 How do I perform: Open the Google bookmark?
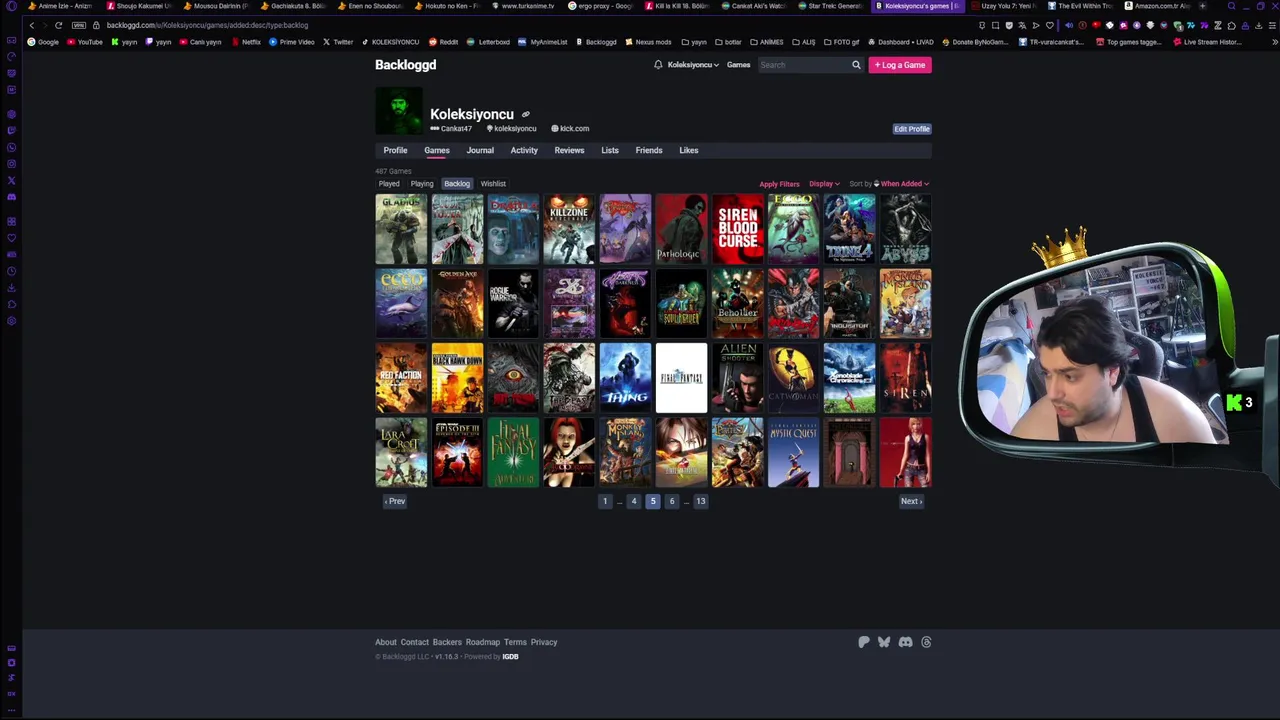[43, 42]
